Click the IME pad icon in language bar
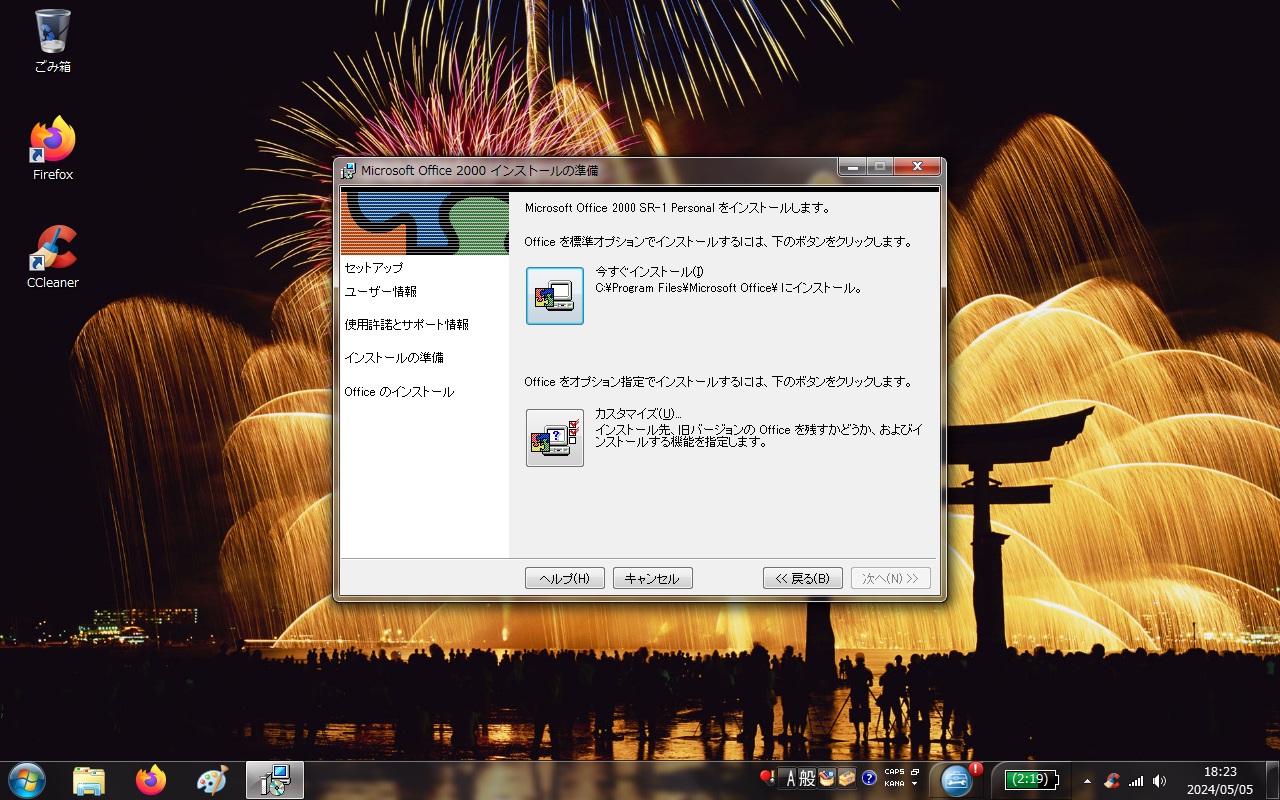Image resolution: width=1280 pixels, height=800 pixels. tap(827, 778)
